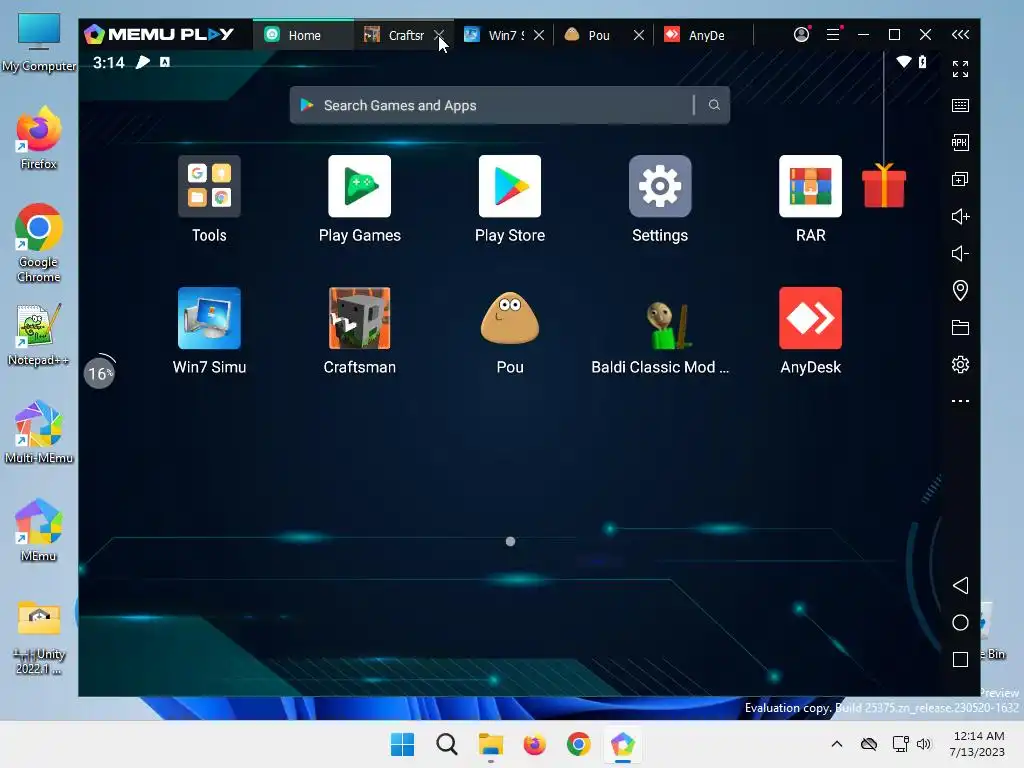The height and width of the screenshot is (768, 1024).
Task: Open the GPS location icon
Action: [x=960, y=291]
